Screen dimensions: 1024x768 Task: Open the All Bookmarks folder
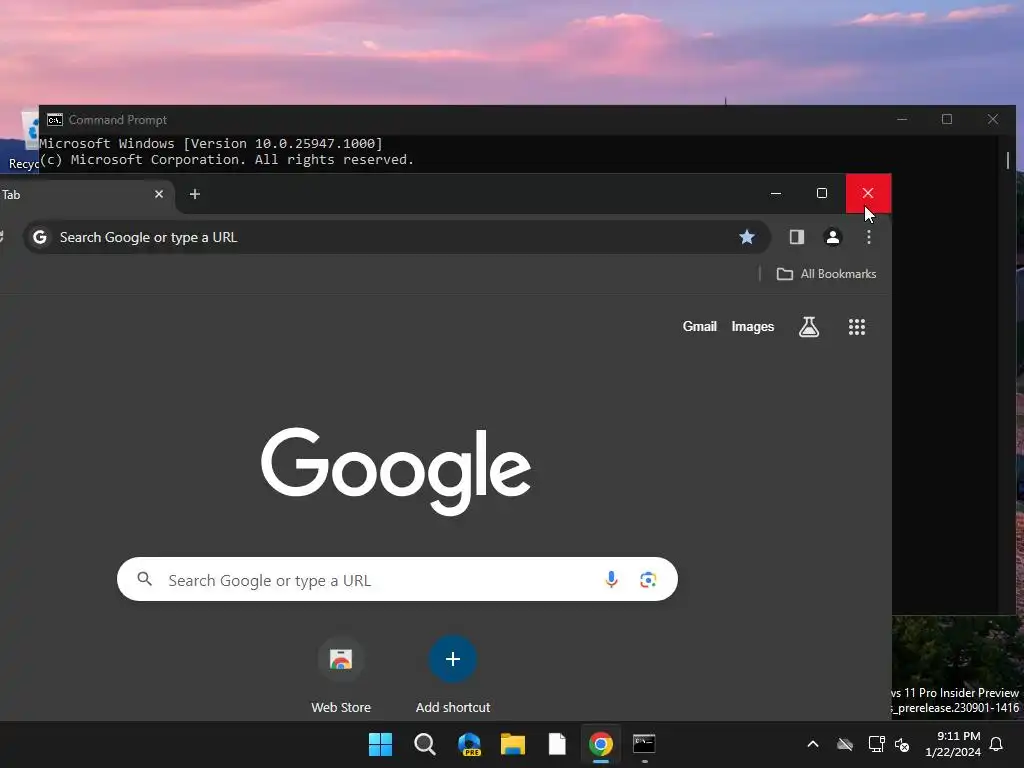(x=826, y=274)
